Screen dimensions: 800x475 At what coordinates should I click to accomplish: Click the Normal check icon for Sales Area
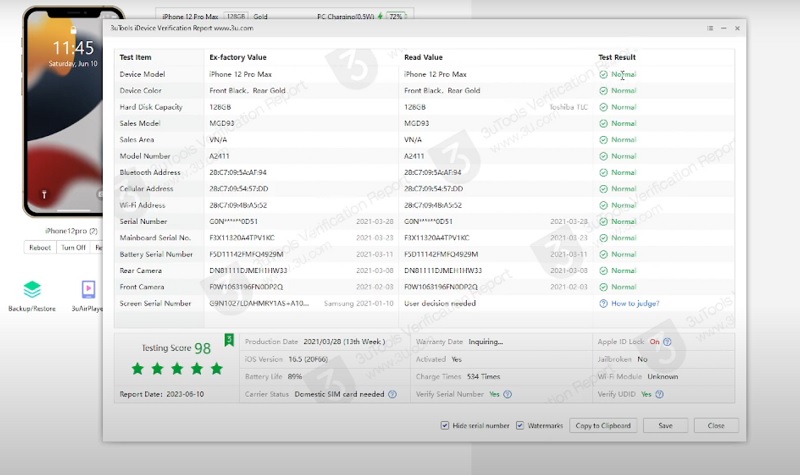(x=604, y=140)
